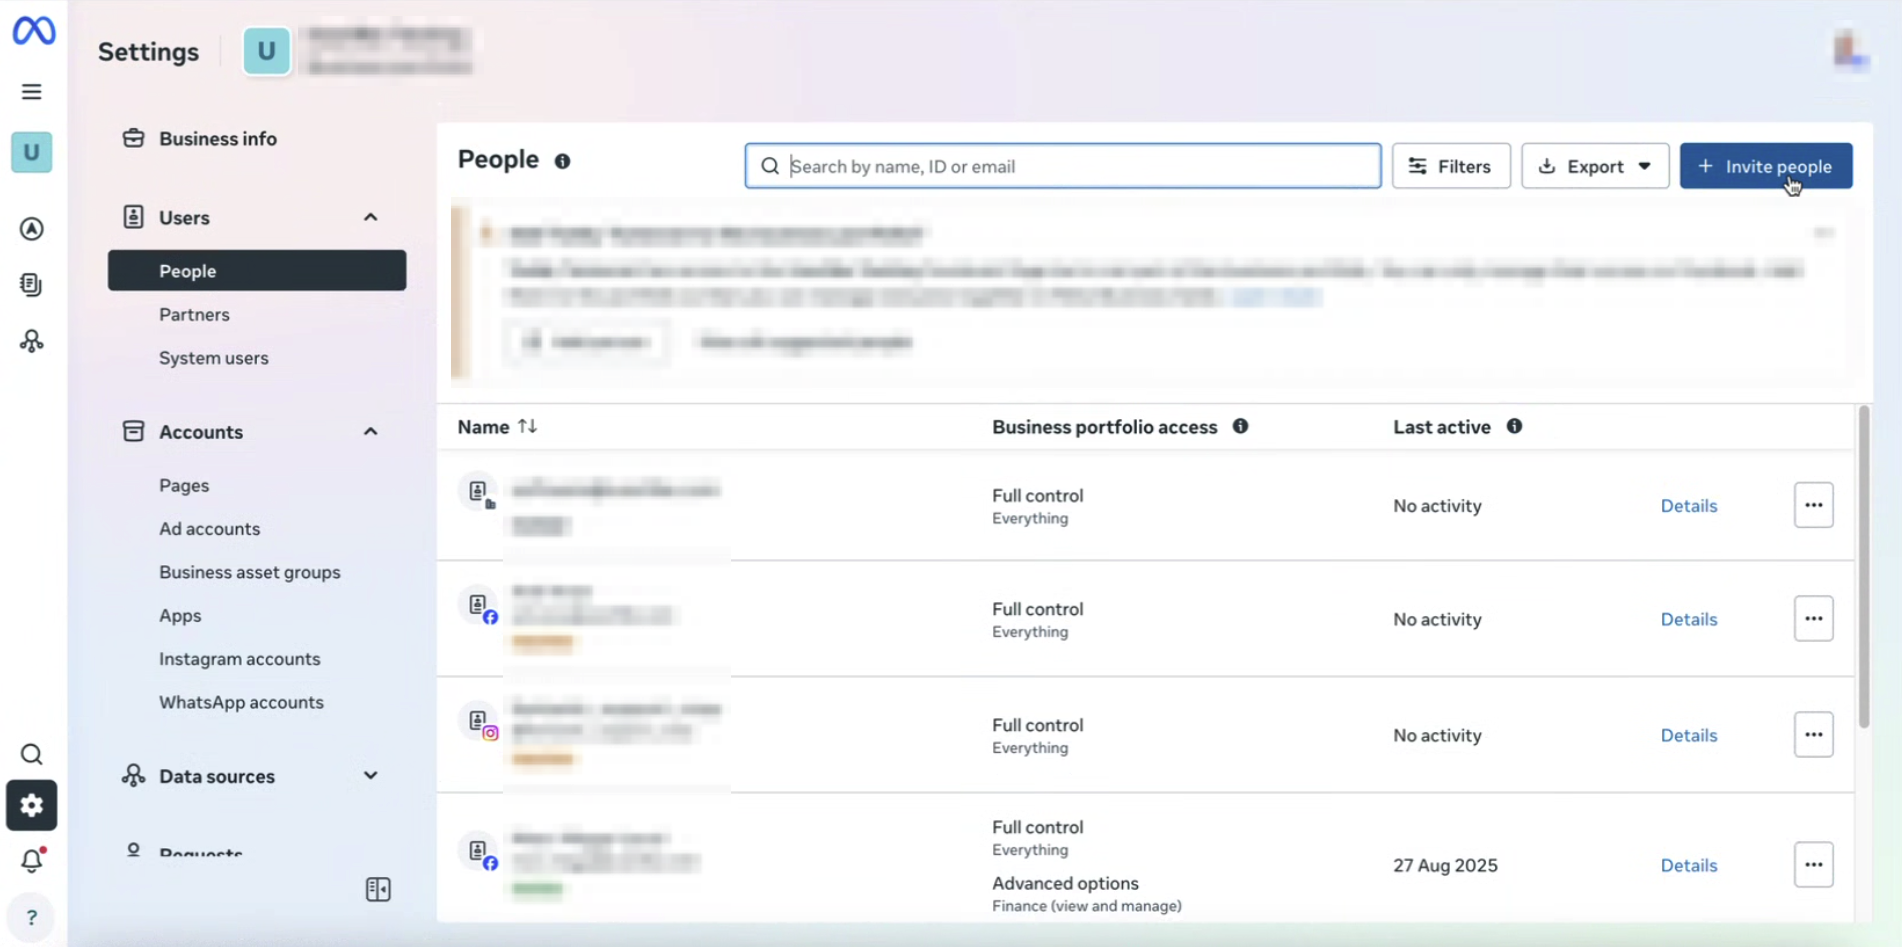Screen dimensions: 1902x947
Task: Click the Meta logo icon
Action: pos(33,31)
